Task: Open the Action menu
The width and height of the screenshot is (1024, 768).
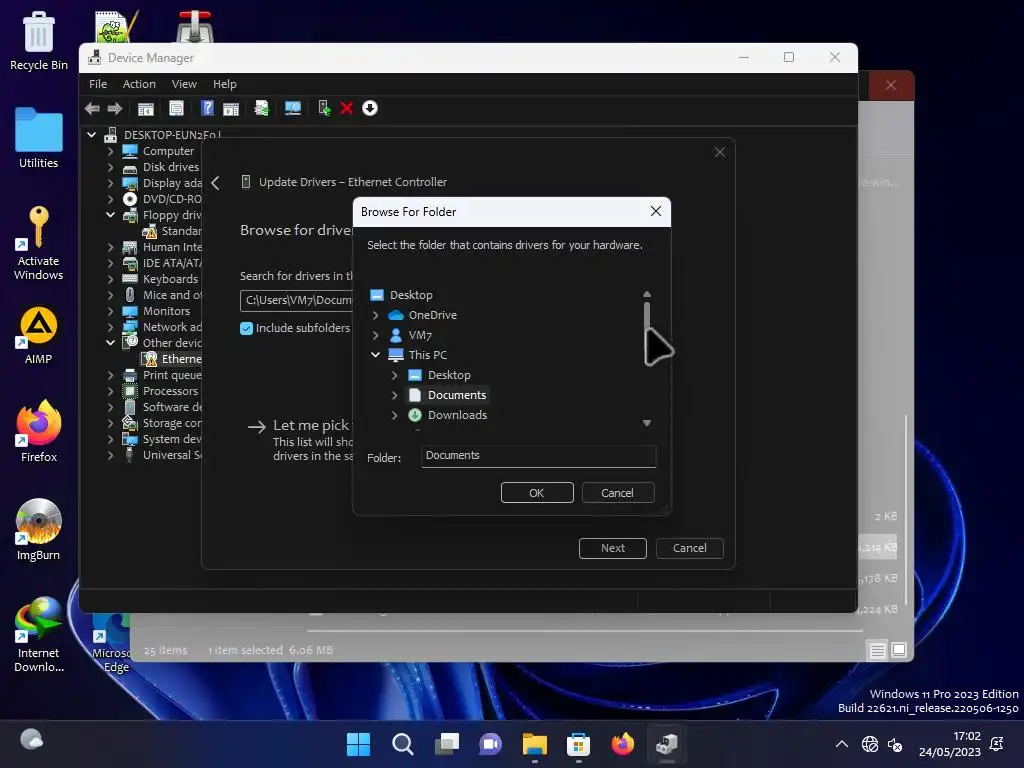Action: coord(139,84)
